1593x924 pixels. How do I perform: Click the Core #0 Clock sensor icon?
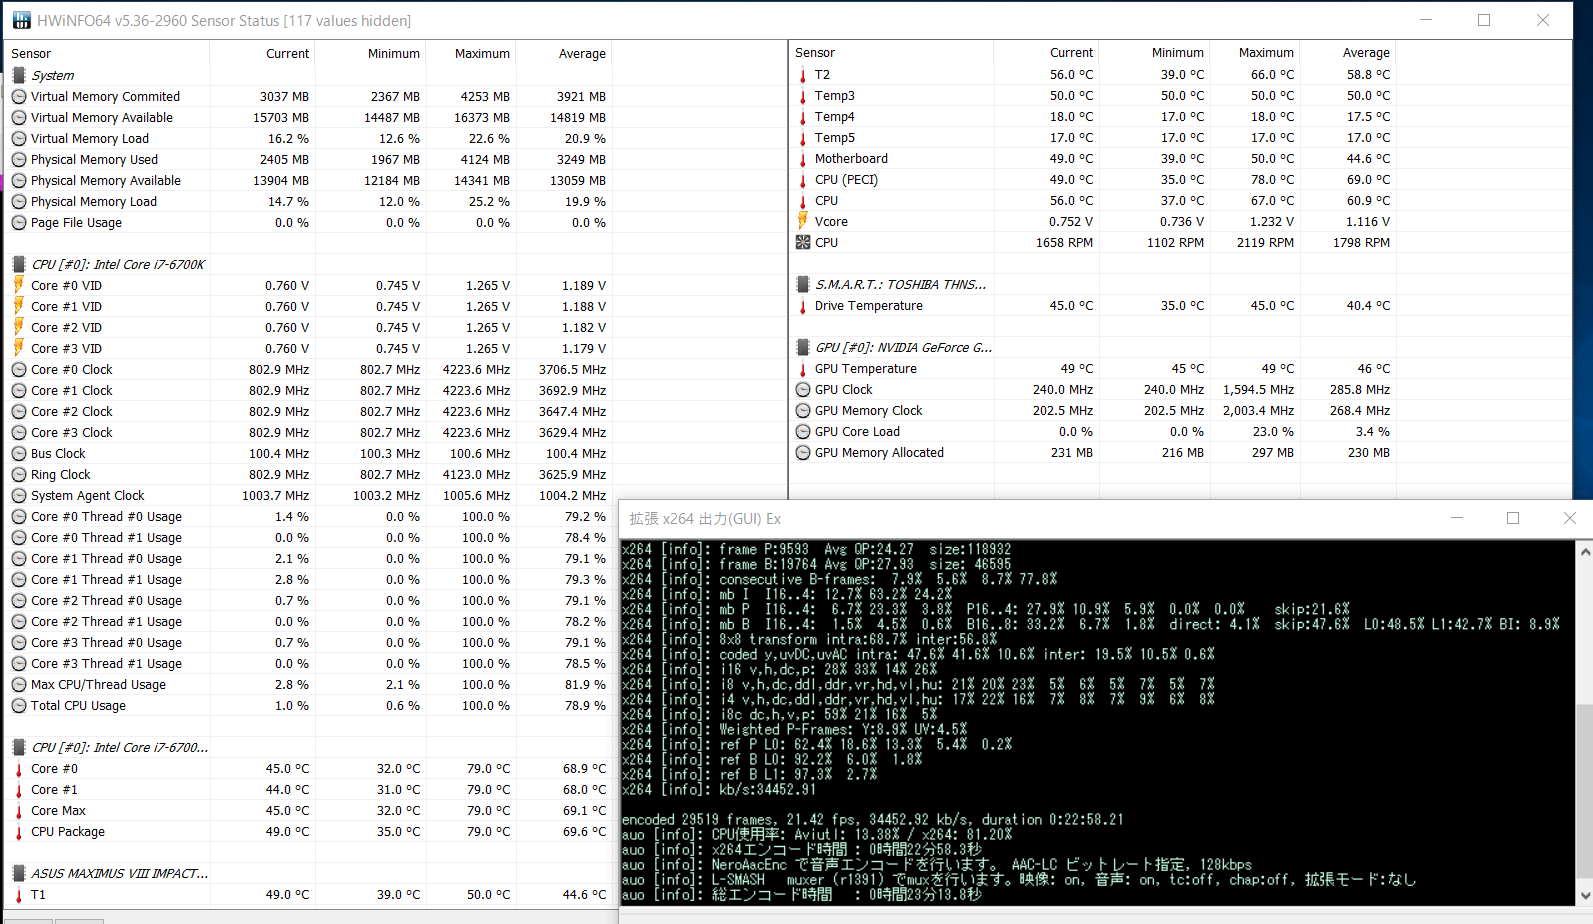coord(19,369)
